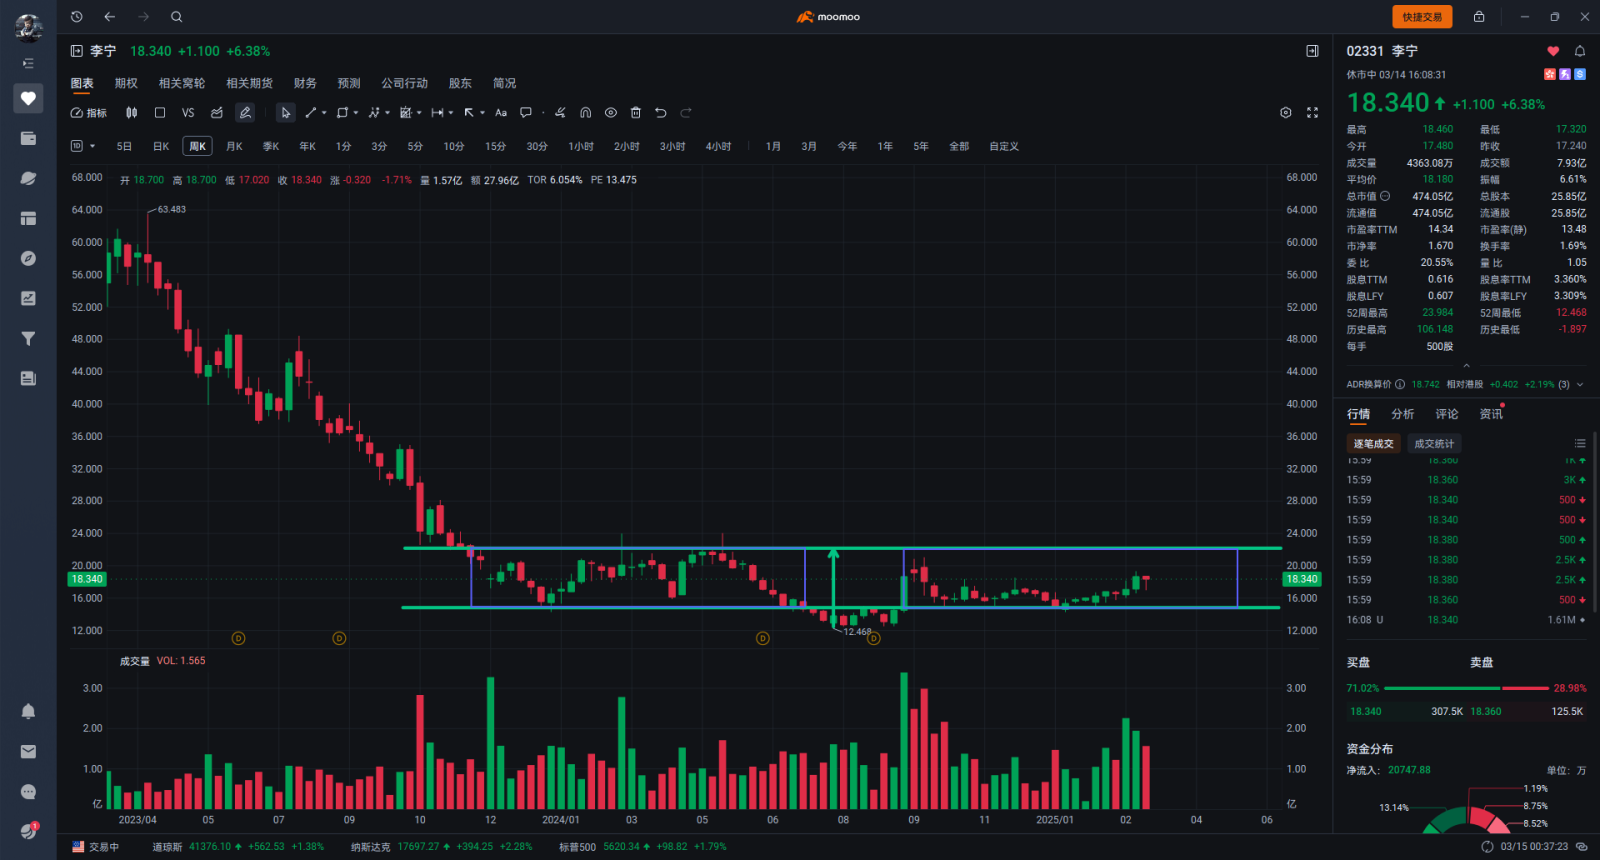Open chart settings hexagon icon
Viewport: 1600px width, 860px height.
click(x=1286, y=113)
